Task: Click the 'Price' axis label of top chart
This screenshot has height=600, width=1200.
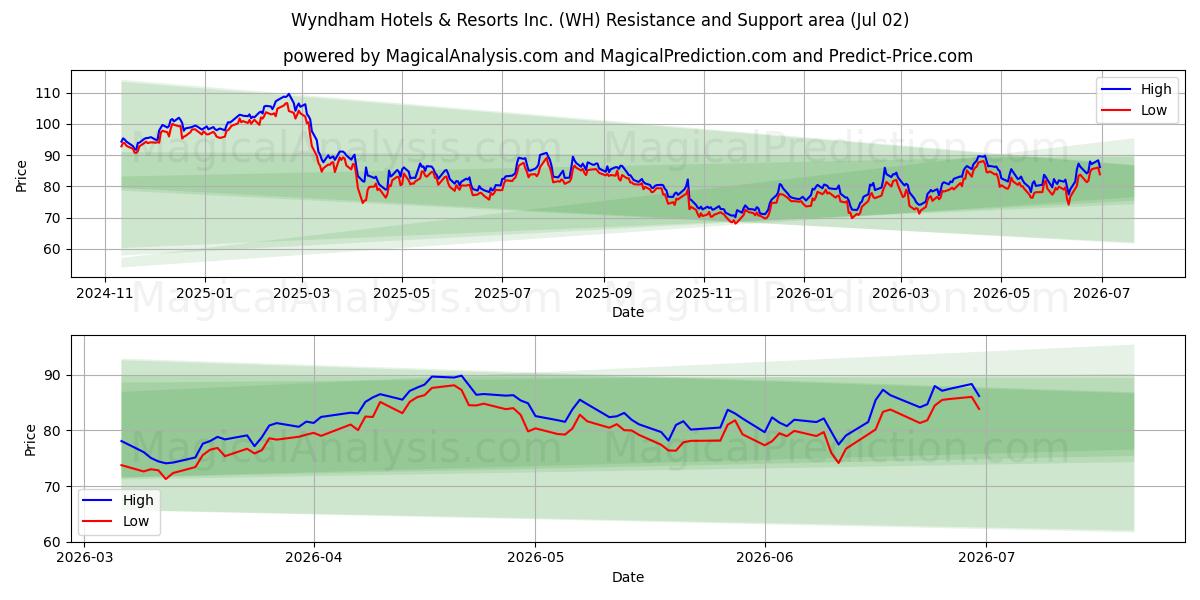Action: coord(21,174)
